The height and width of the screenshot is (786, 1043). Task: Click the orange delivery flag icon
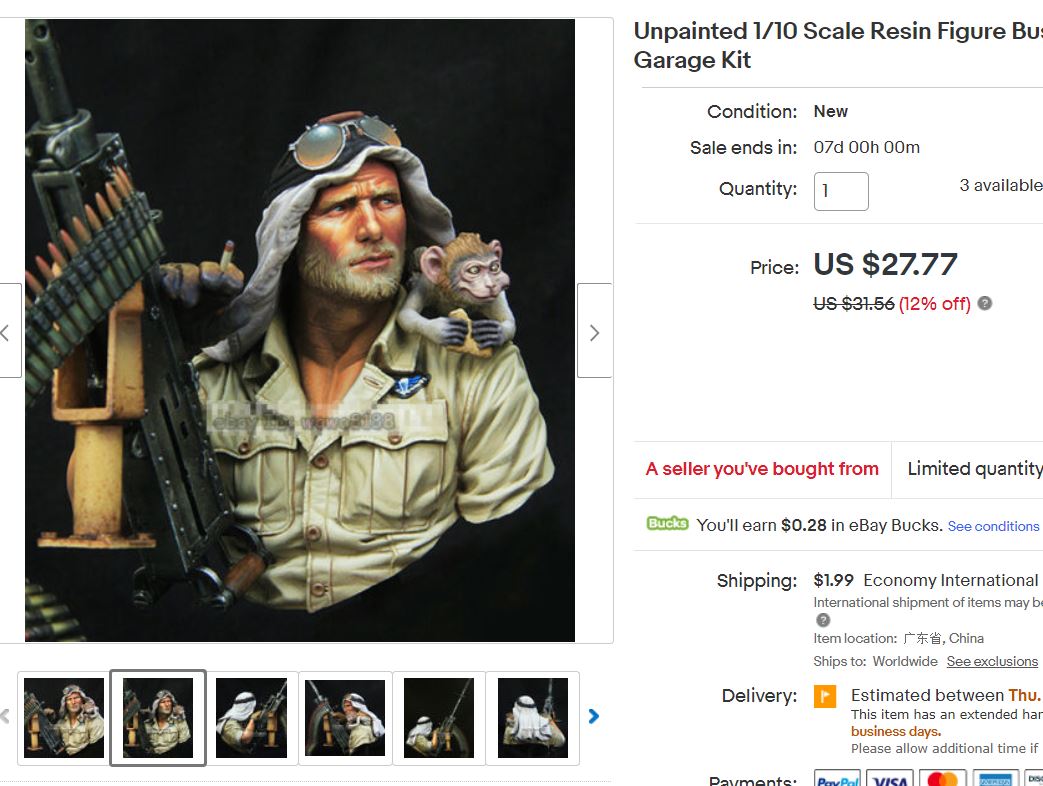tap(825, 696)
